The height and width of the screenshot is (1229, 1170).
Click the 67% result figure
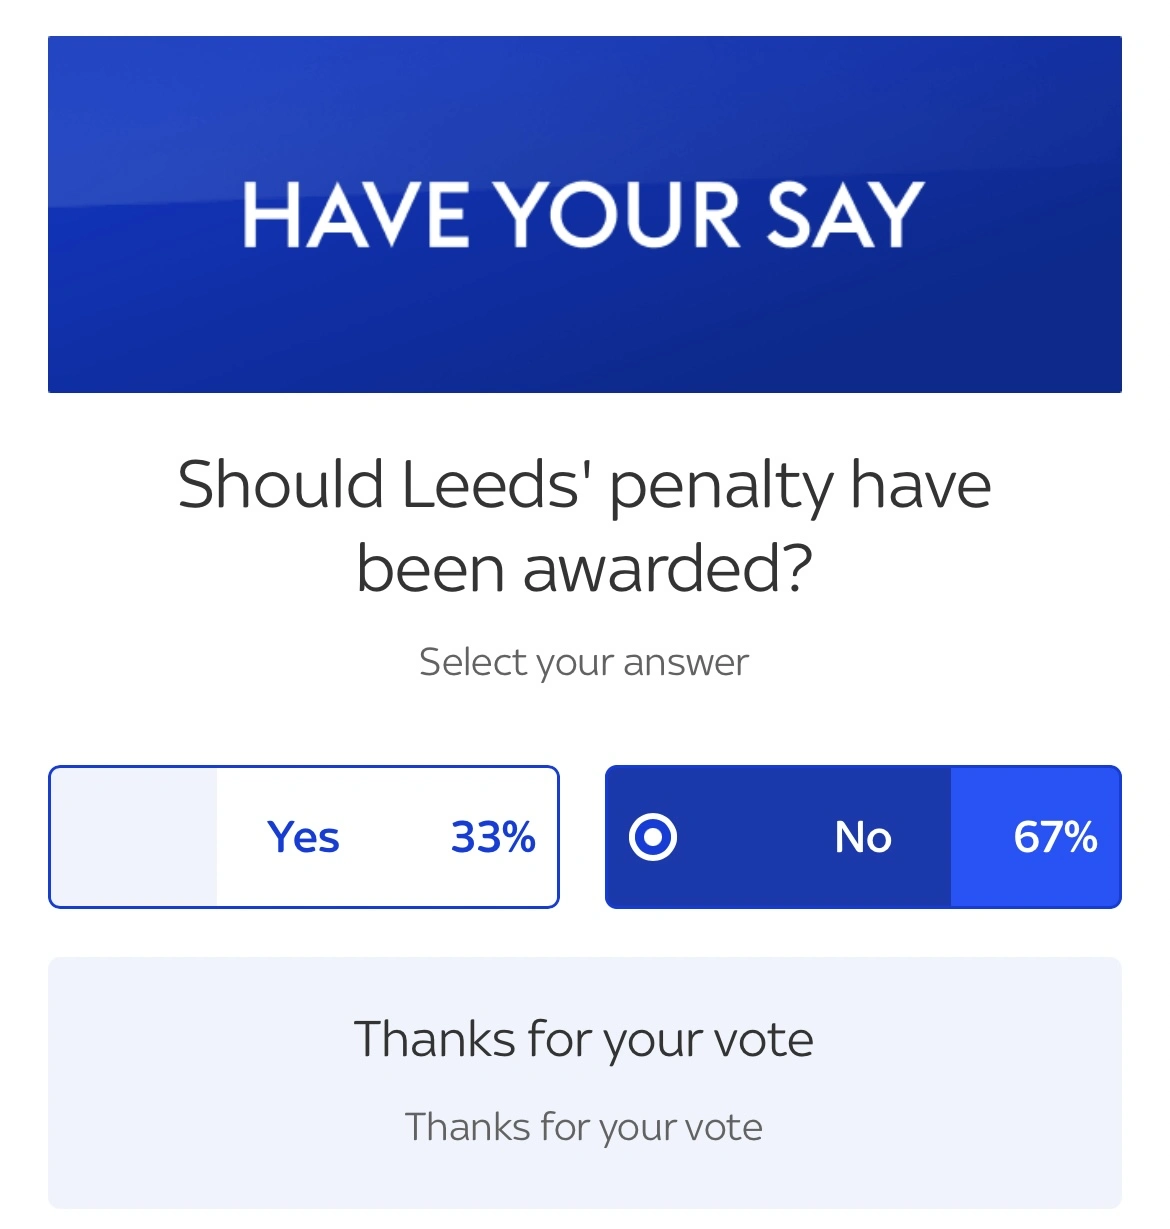click(1055, 837)
